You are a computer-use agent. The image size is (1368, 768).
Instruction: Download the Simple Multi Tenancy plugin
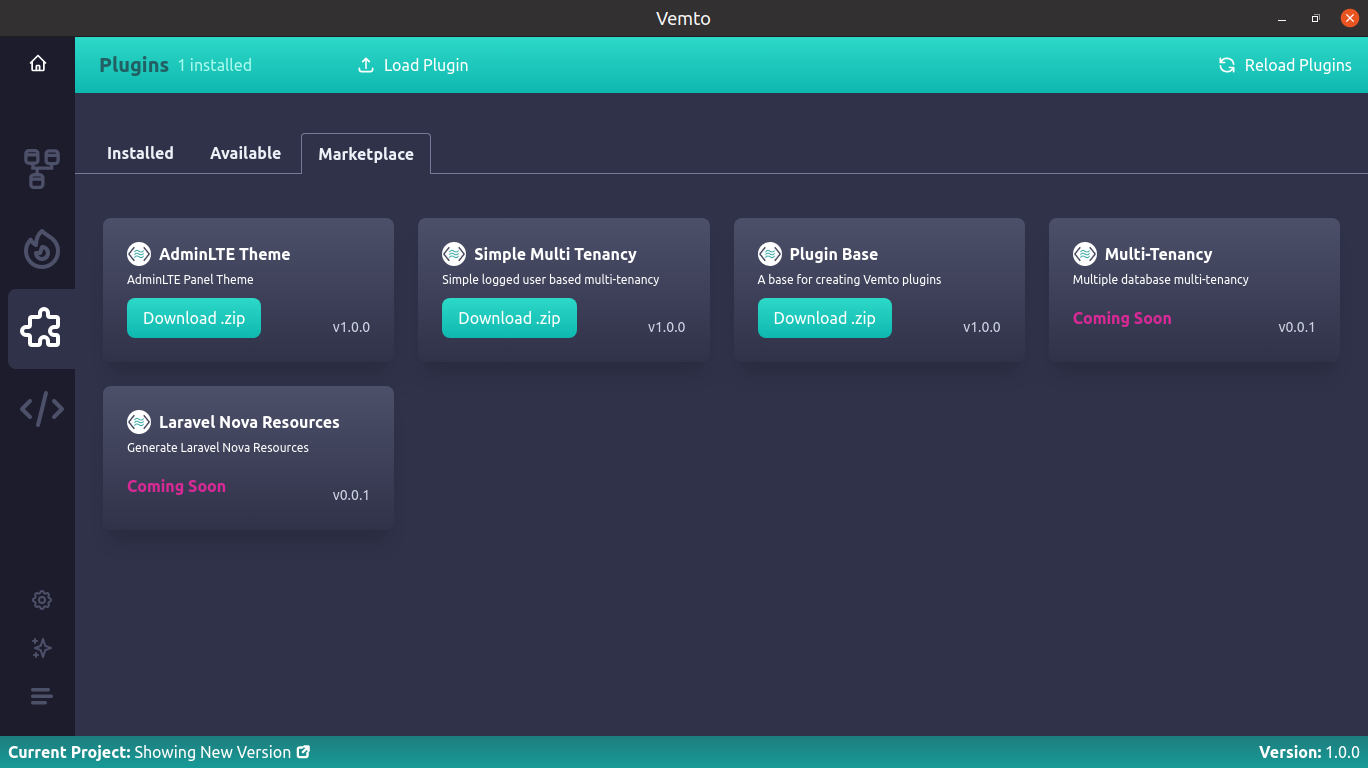[509, 317]
